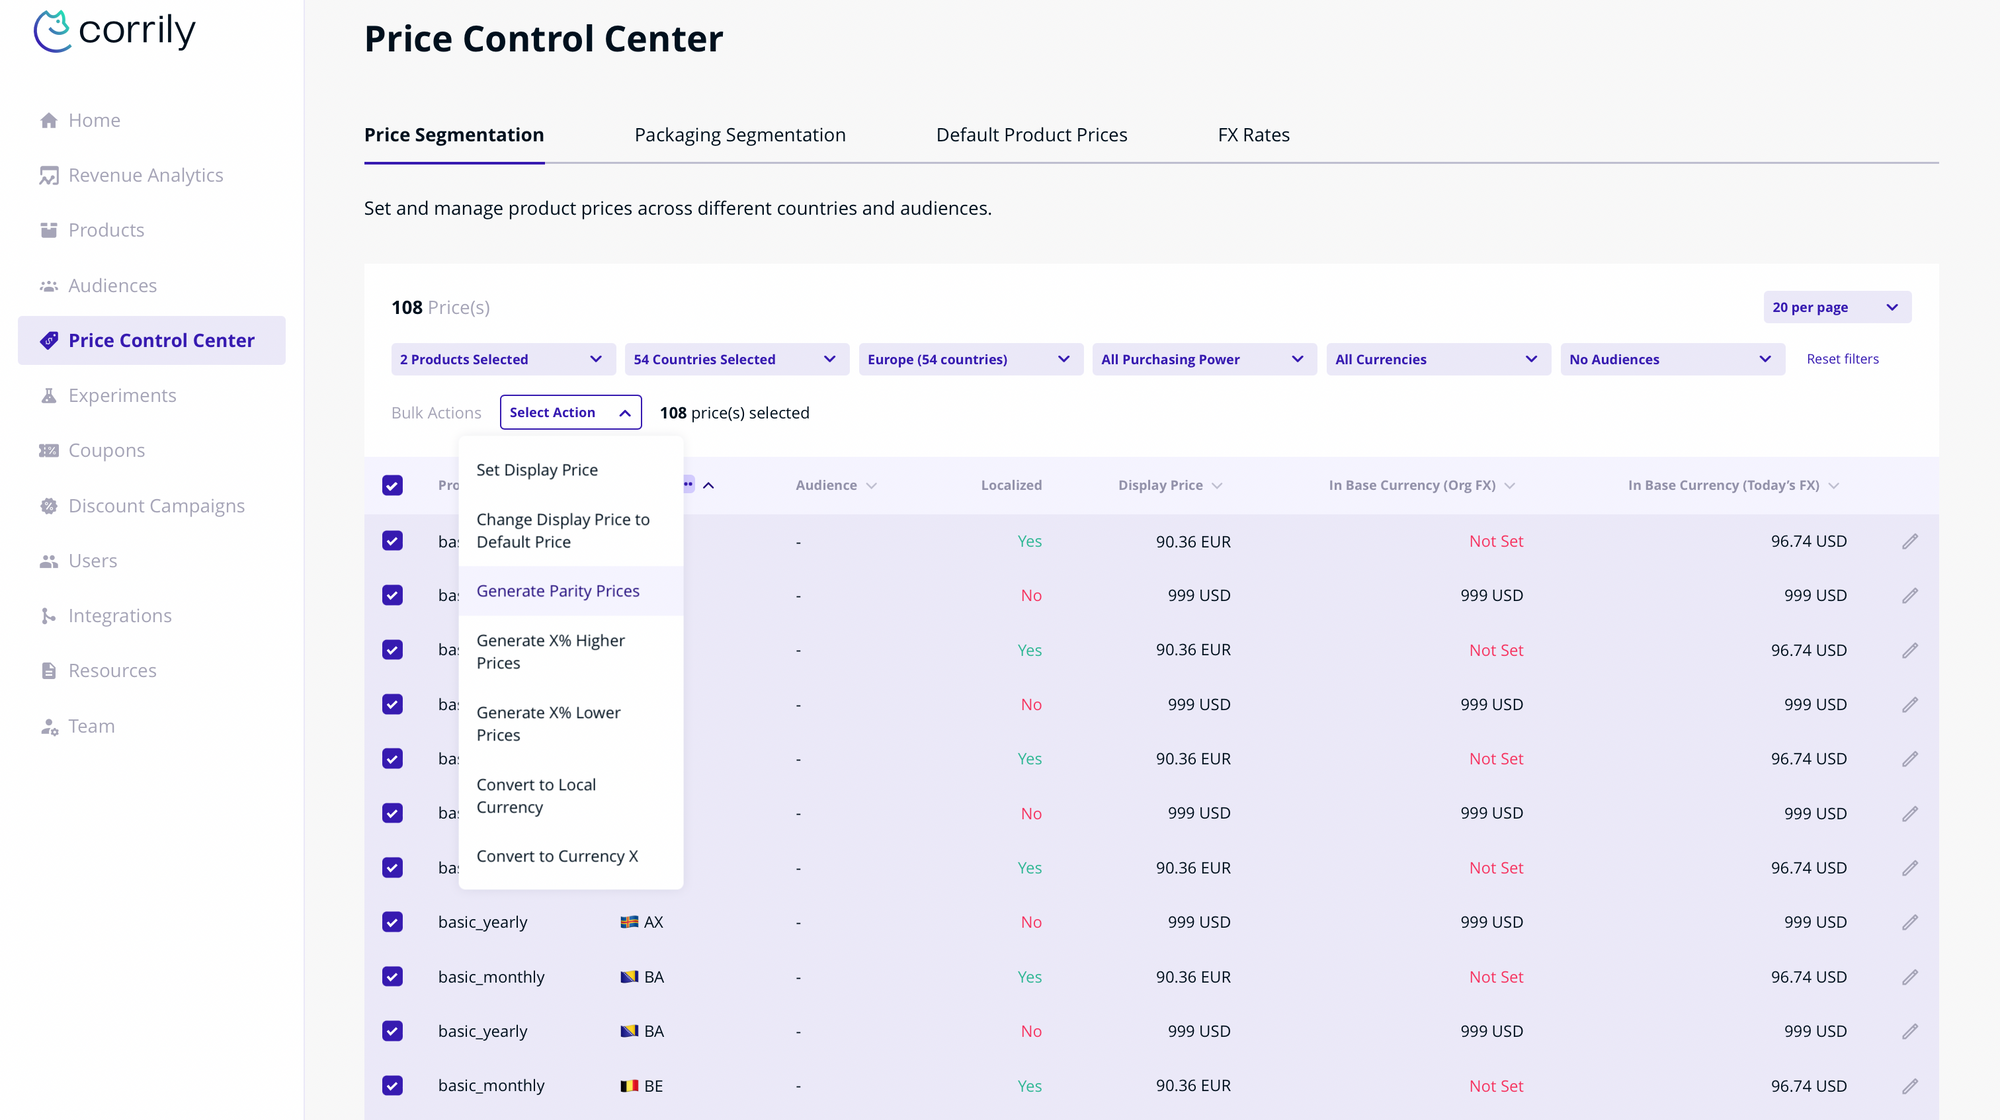This screenshot has width=2000, height=1120.
Task: Click pencil icon on basic_yearly BA row
Action: [1910, 1031]
